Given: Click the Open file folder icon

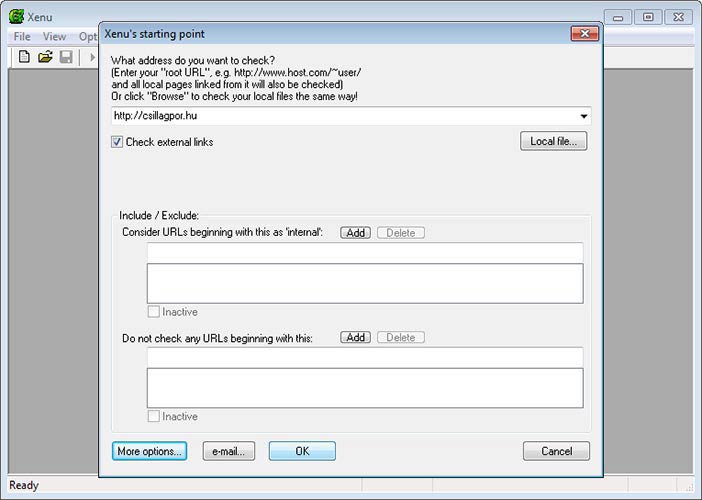Looking at the screenshot, I should point(45,57).
